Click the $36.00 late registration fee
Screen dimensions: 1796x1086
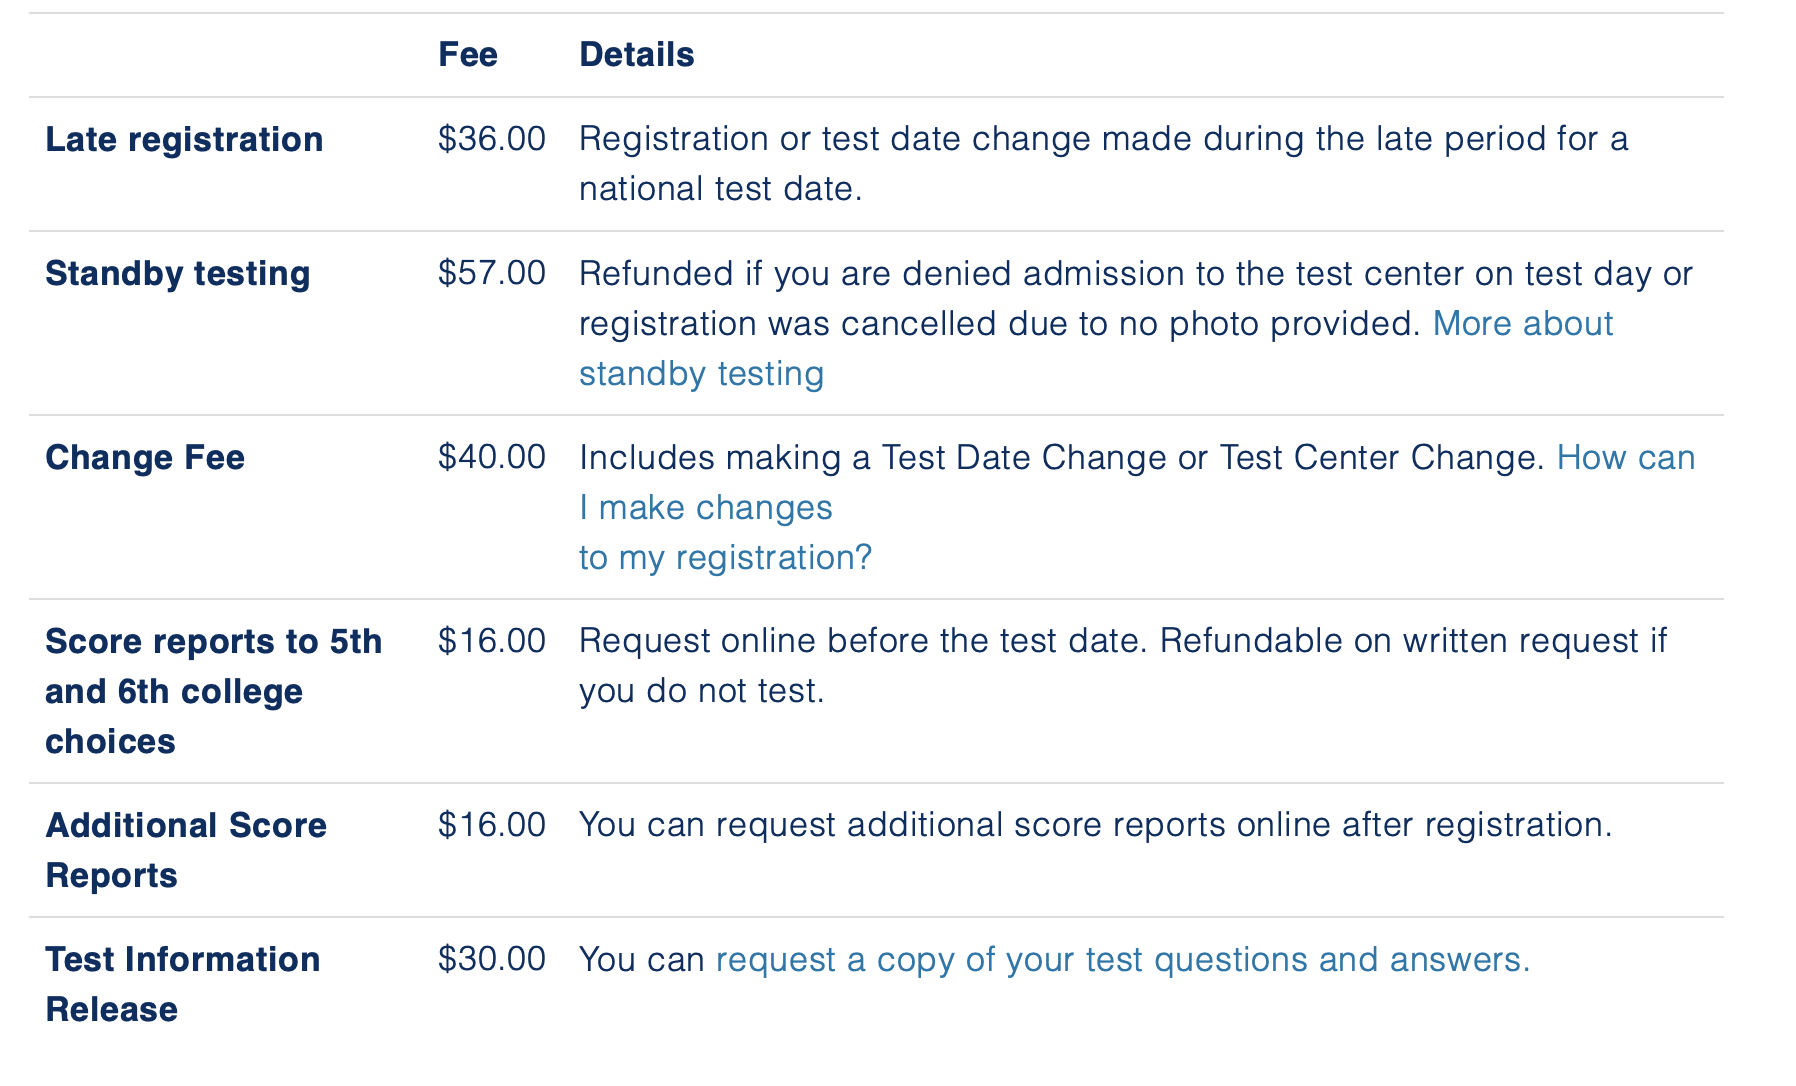point(491,139)
